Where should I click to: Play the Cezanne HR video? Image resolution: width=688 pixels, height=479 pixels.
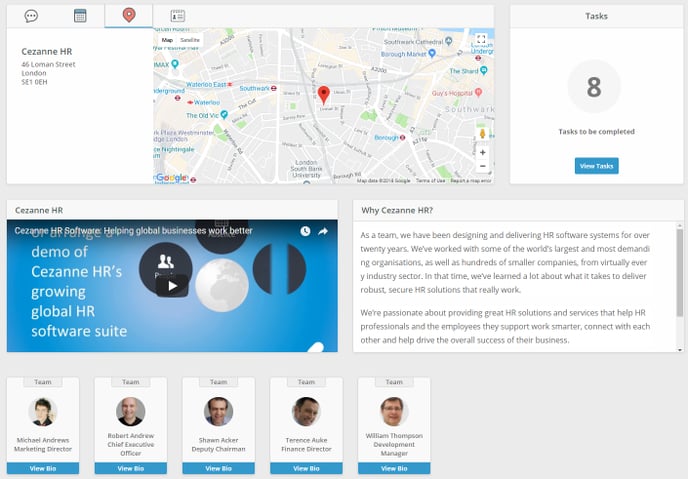coord(172,286)
